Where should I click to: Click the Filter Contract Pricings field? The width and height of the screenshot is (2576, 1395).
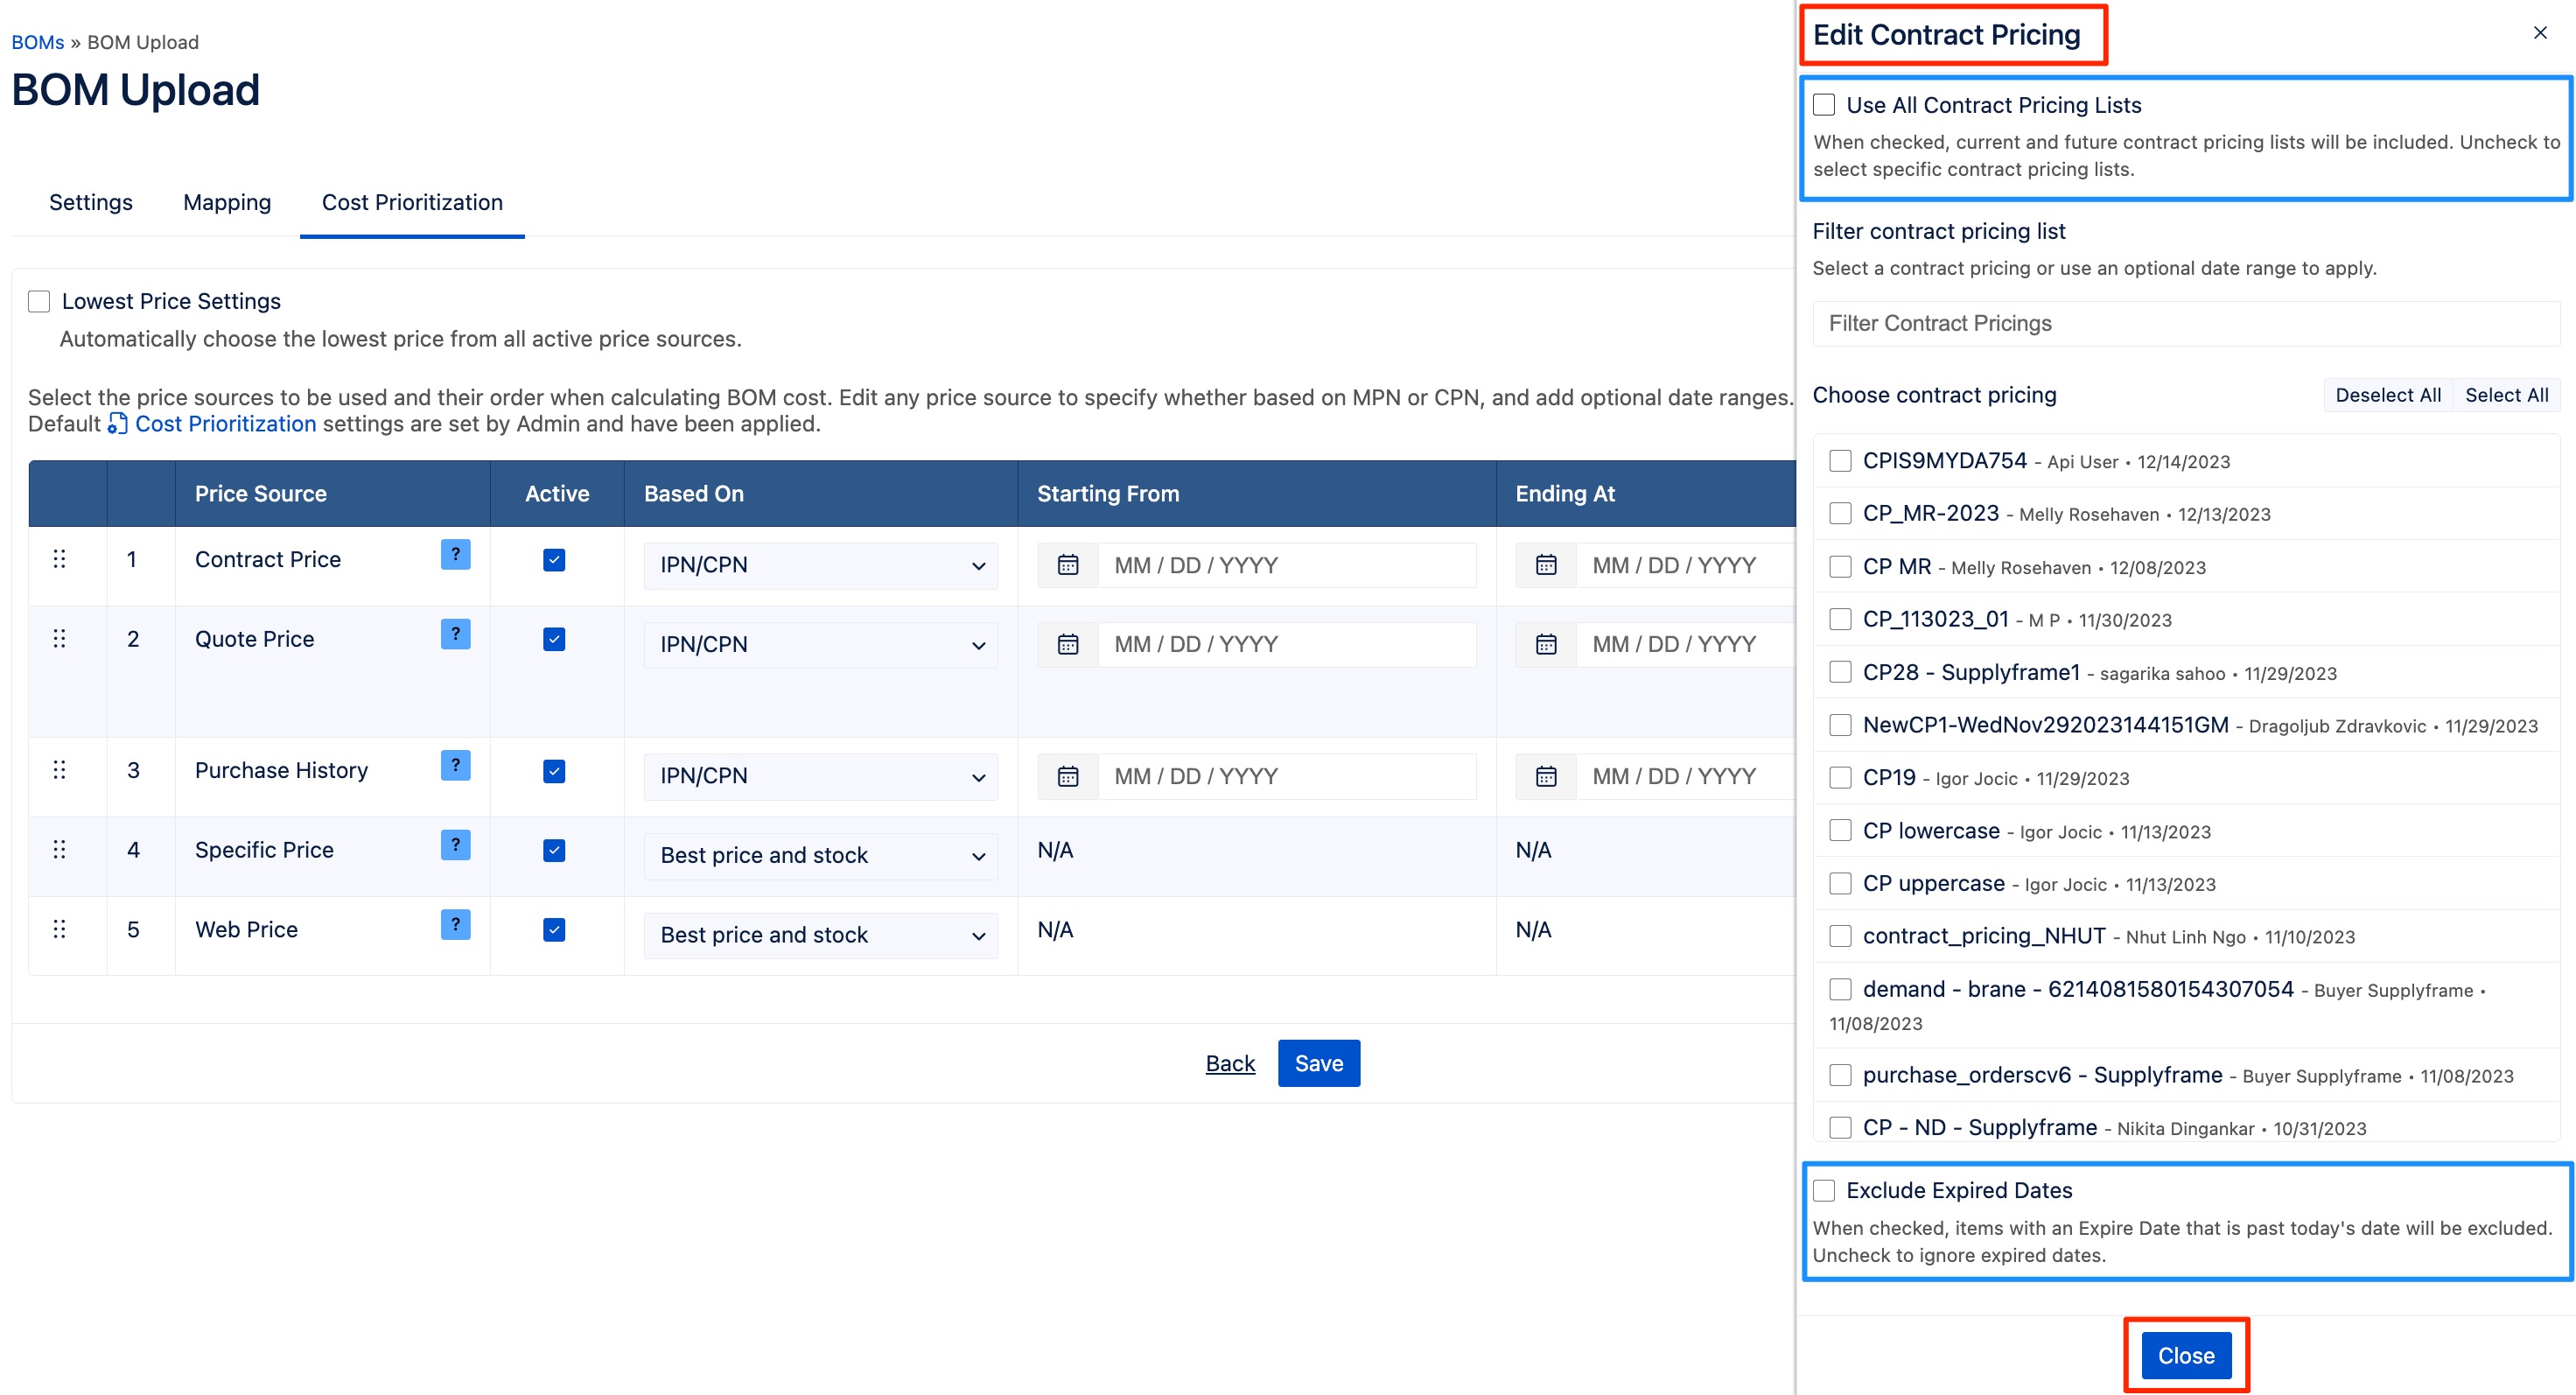2185,323
